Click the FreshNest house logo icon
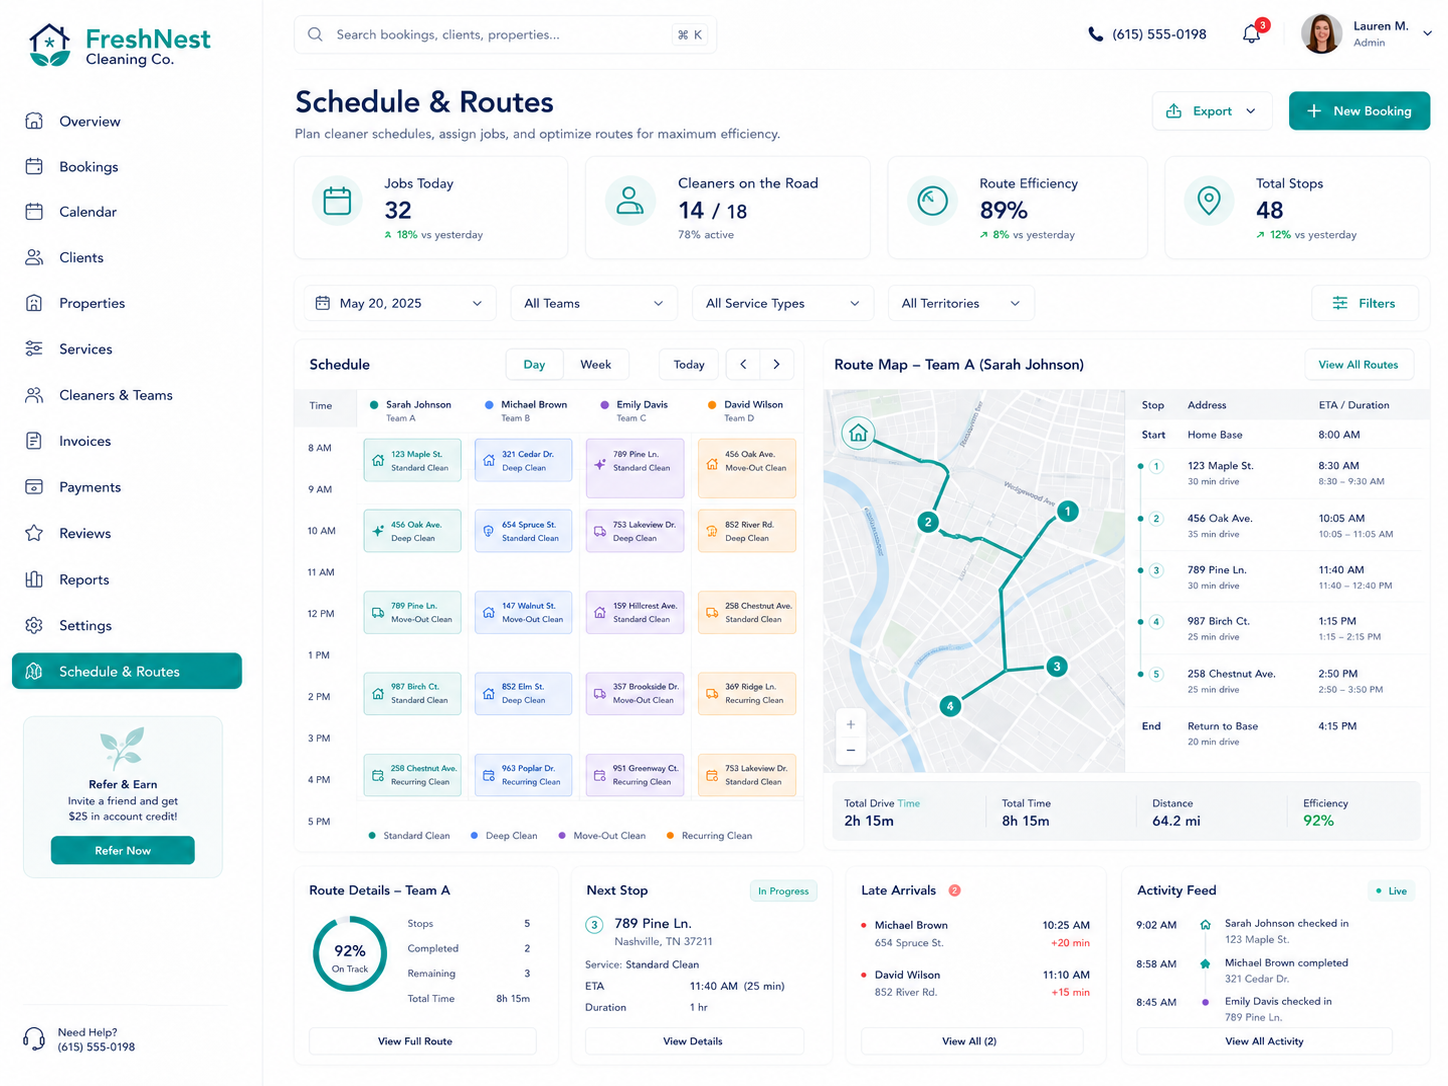This screenshot has width=1448, height=1086. coord(50,46)
